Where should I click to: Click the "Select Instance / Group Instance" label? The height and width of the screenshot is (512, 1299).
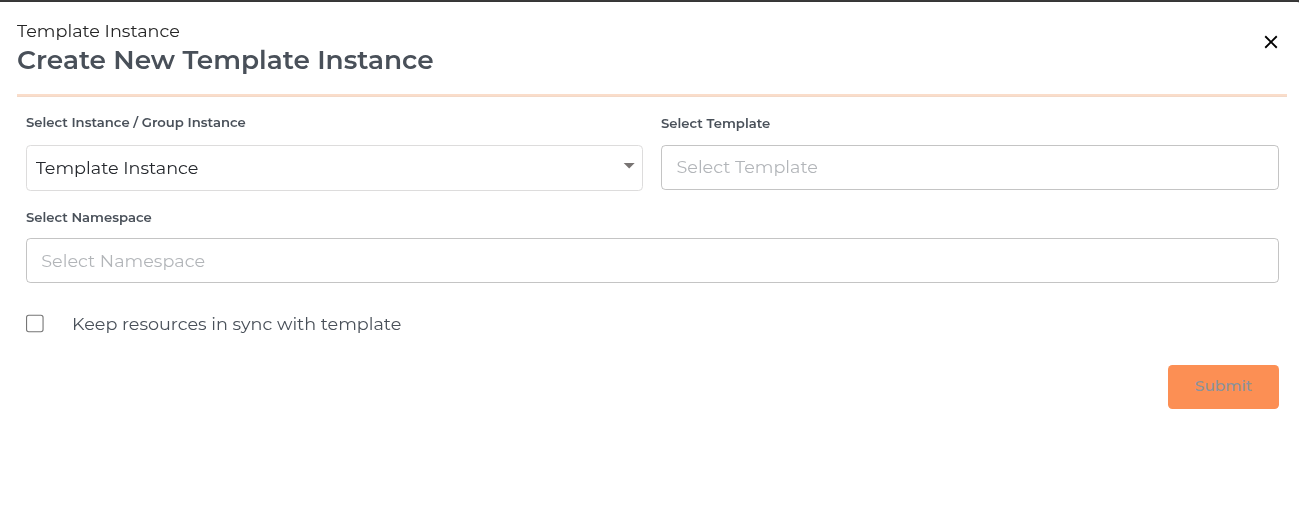coord(136,123)
